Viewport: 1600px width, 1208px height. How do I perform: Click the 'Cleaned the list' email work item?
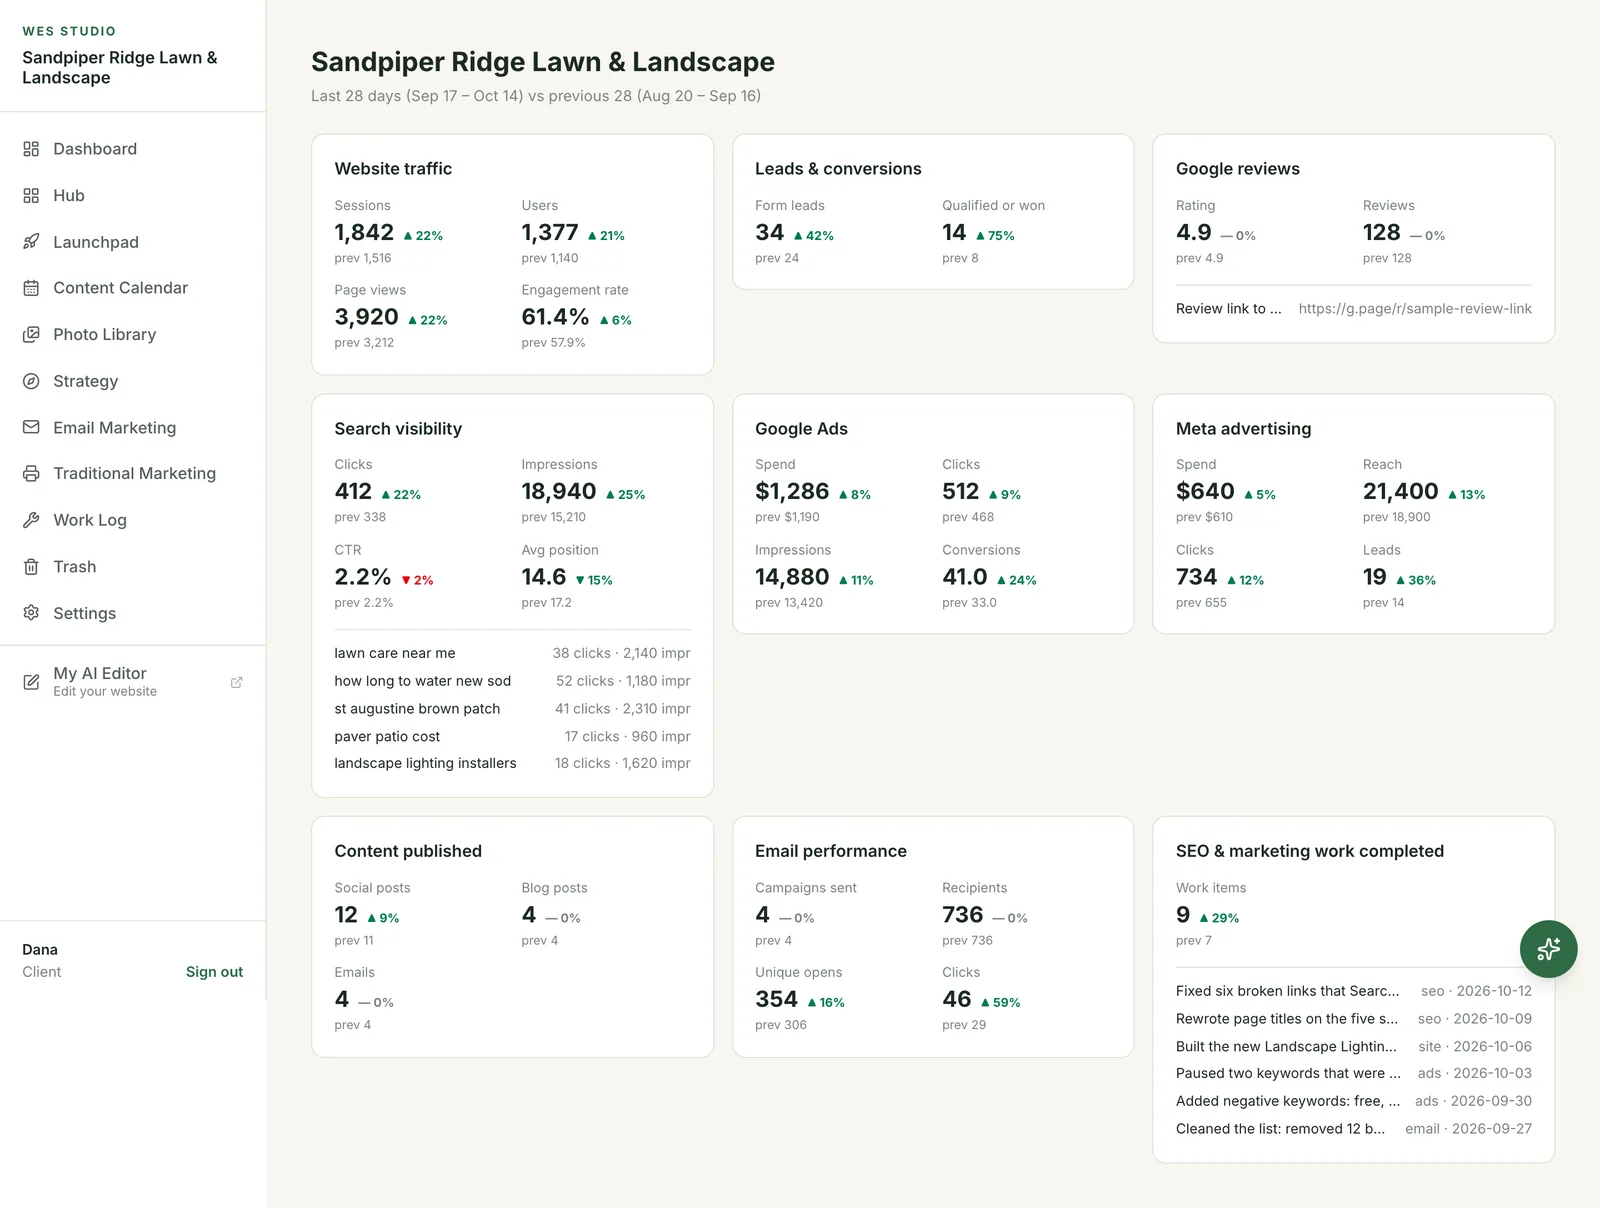pyautogui.click(x=1354, y=1129)
